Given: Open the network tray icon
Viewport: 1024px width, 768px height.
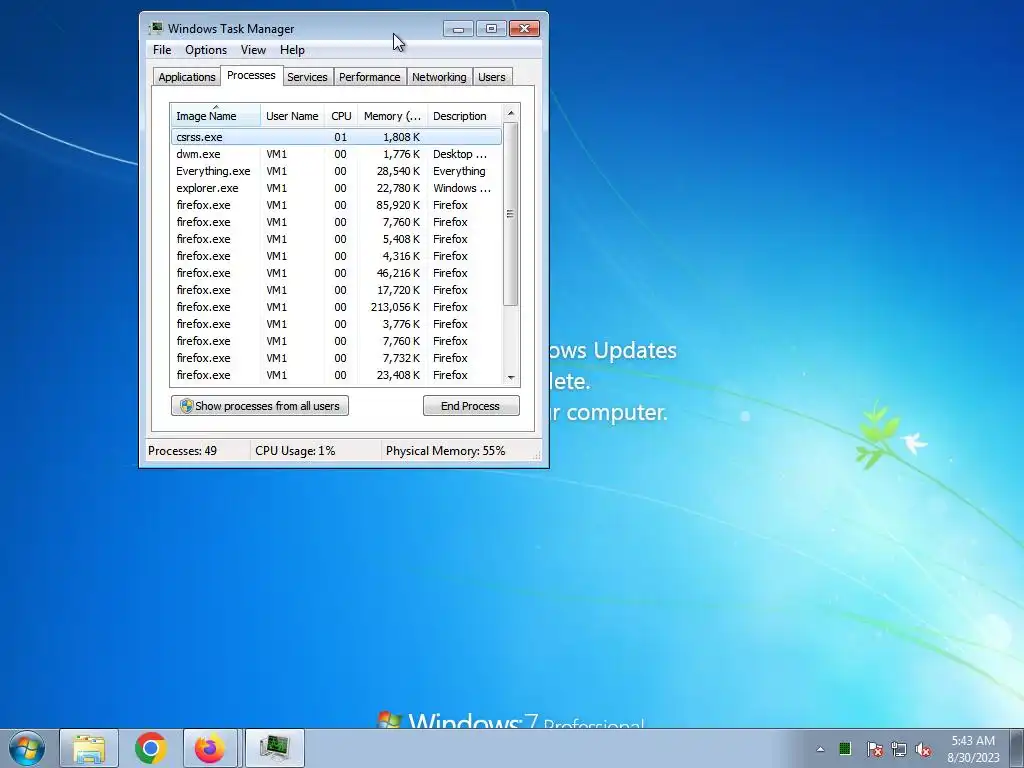Looking at the screenshot, I should click(899, 749).
